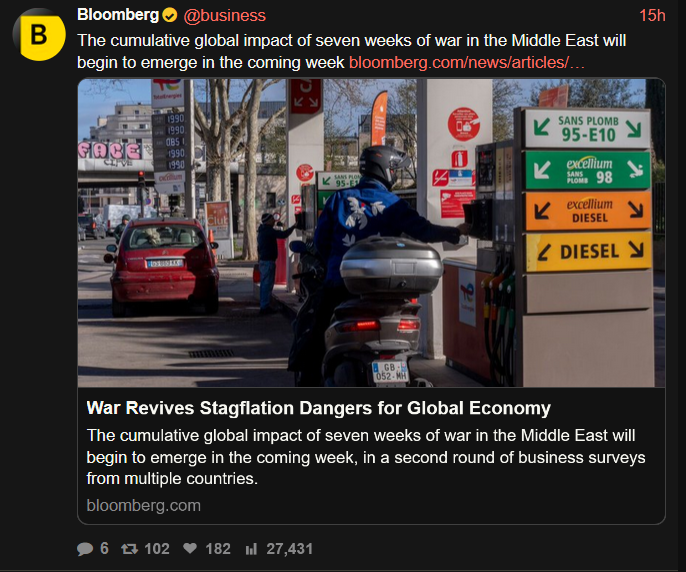The image size is (686, 572).
Task: Retweet using the retweet arrows icon
Action: click(130, 549)
